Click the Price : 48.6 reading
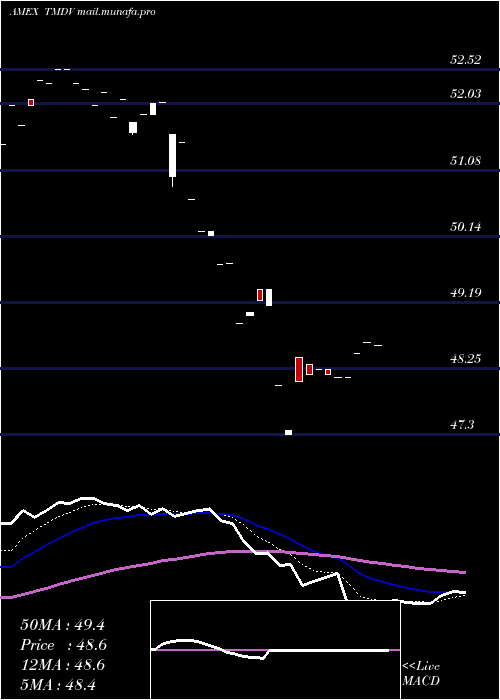The width and height of the screenshot is (500, 700). pos(63,645)
